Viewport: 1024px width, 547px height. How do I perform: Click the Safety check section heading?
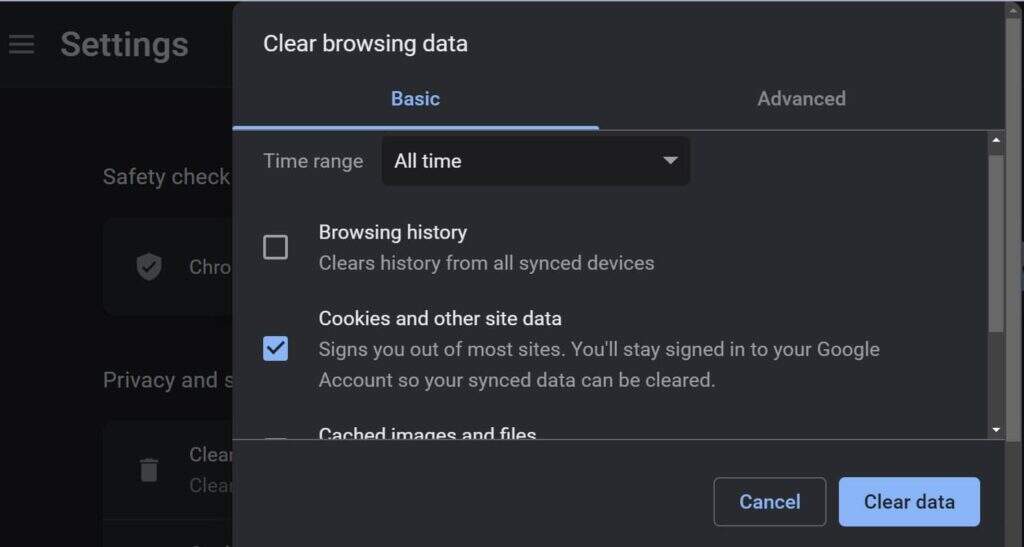click(166, 177)
